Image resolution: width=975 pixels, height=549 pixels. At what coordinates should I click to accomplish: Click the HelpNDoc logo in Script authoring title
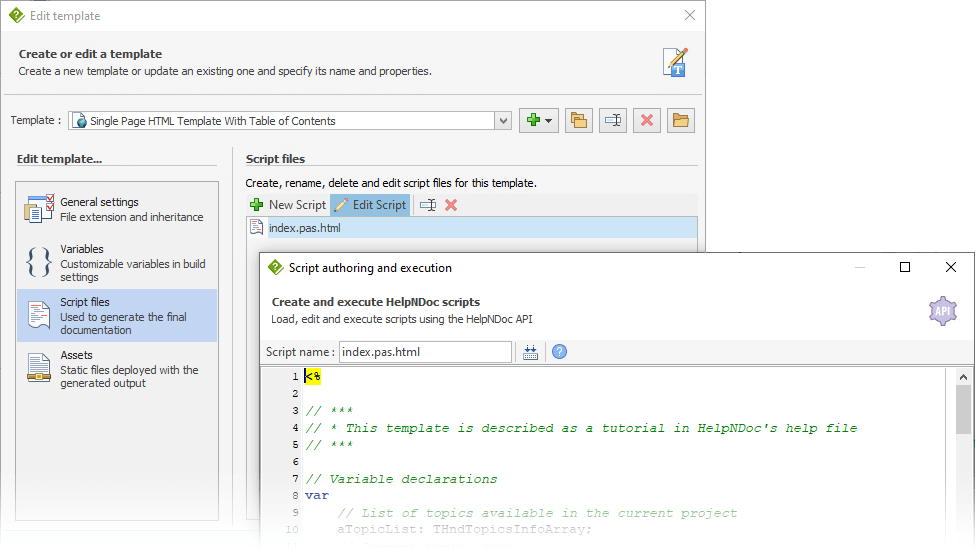click(x=275, y=268)
